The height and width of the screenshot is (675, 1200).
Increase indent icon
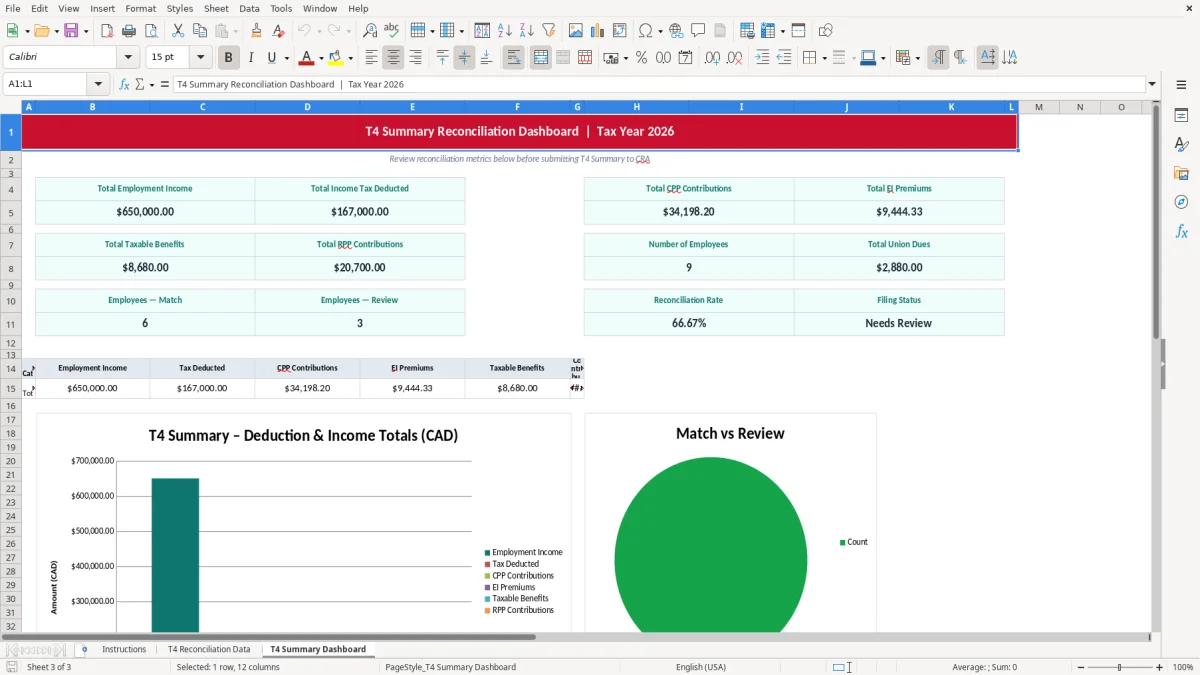pyautogui.click(x=762, y=58)
